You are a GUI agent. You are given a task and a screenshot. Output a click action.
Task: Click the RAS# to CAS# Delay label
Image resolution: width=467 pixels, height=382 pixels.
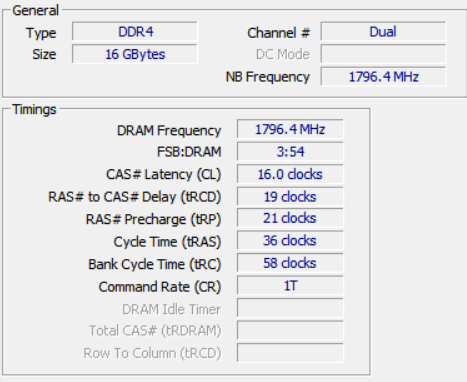pyautogui.click(x=135, y=197)
